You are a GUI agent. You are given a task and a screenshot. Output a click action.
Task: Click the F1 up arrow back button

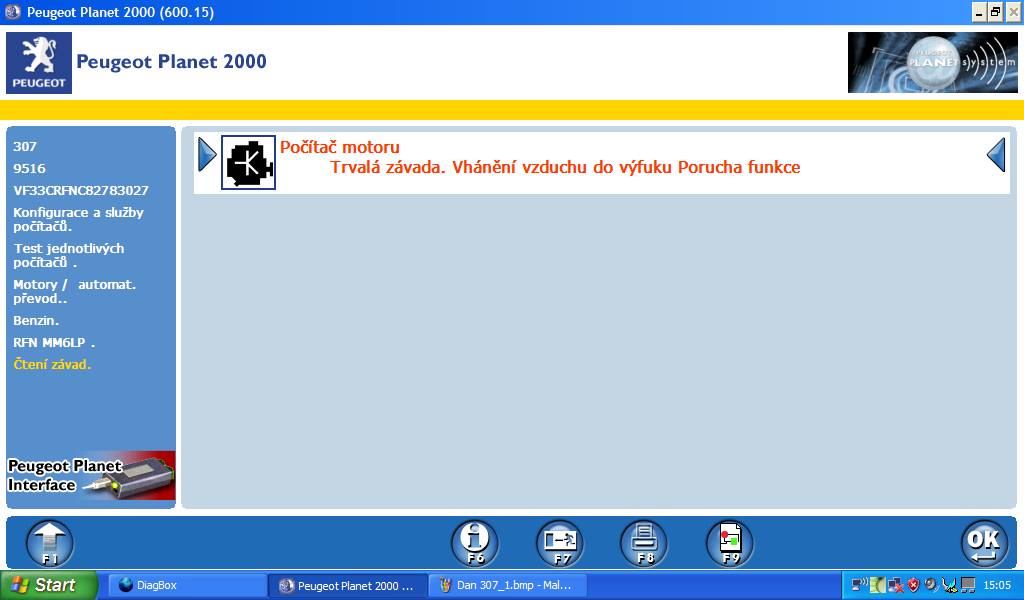point(50,543)
